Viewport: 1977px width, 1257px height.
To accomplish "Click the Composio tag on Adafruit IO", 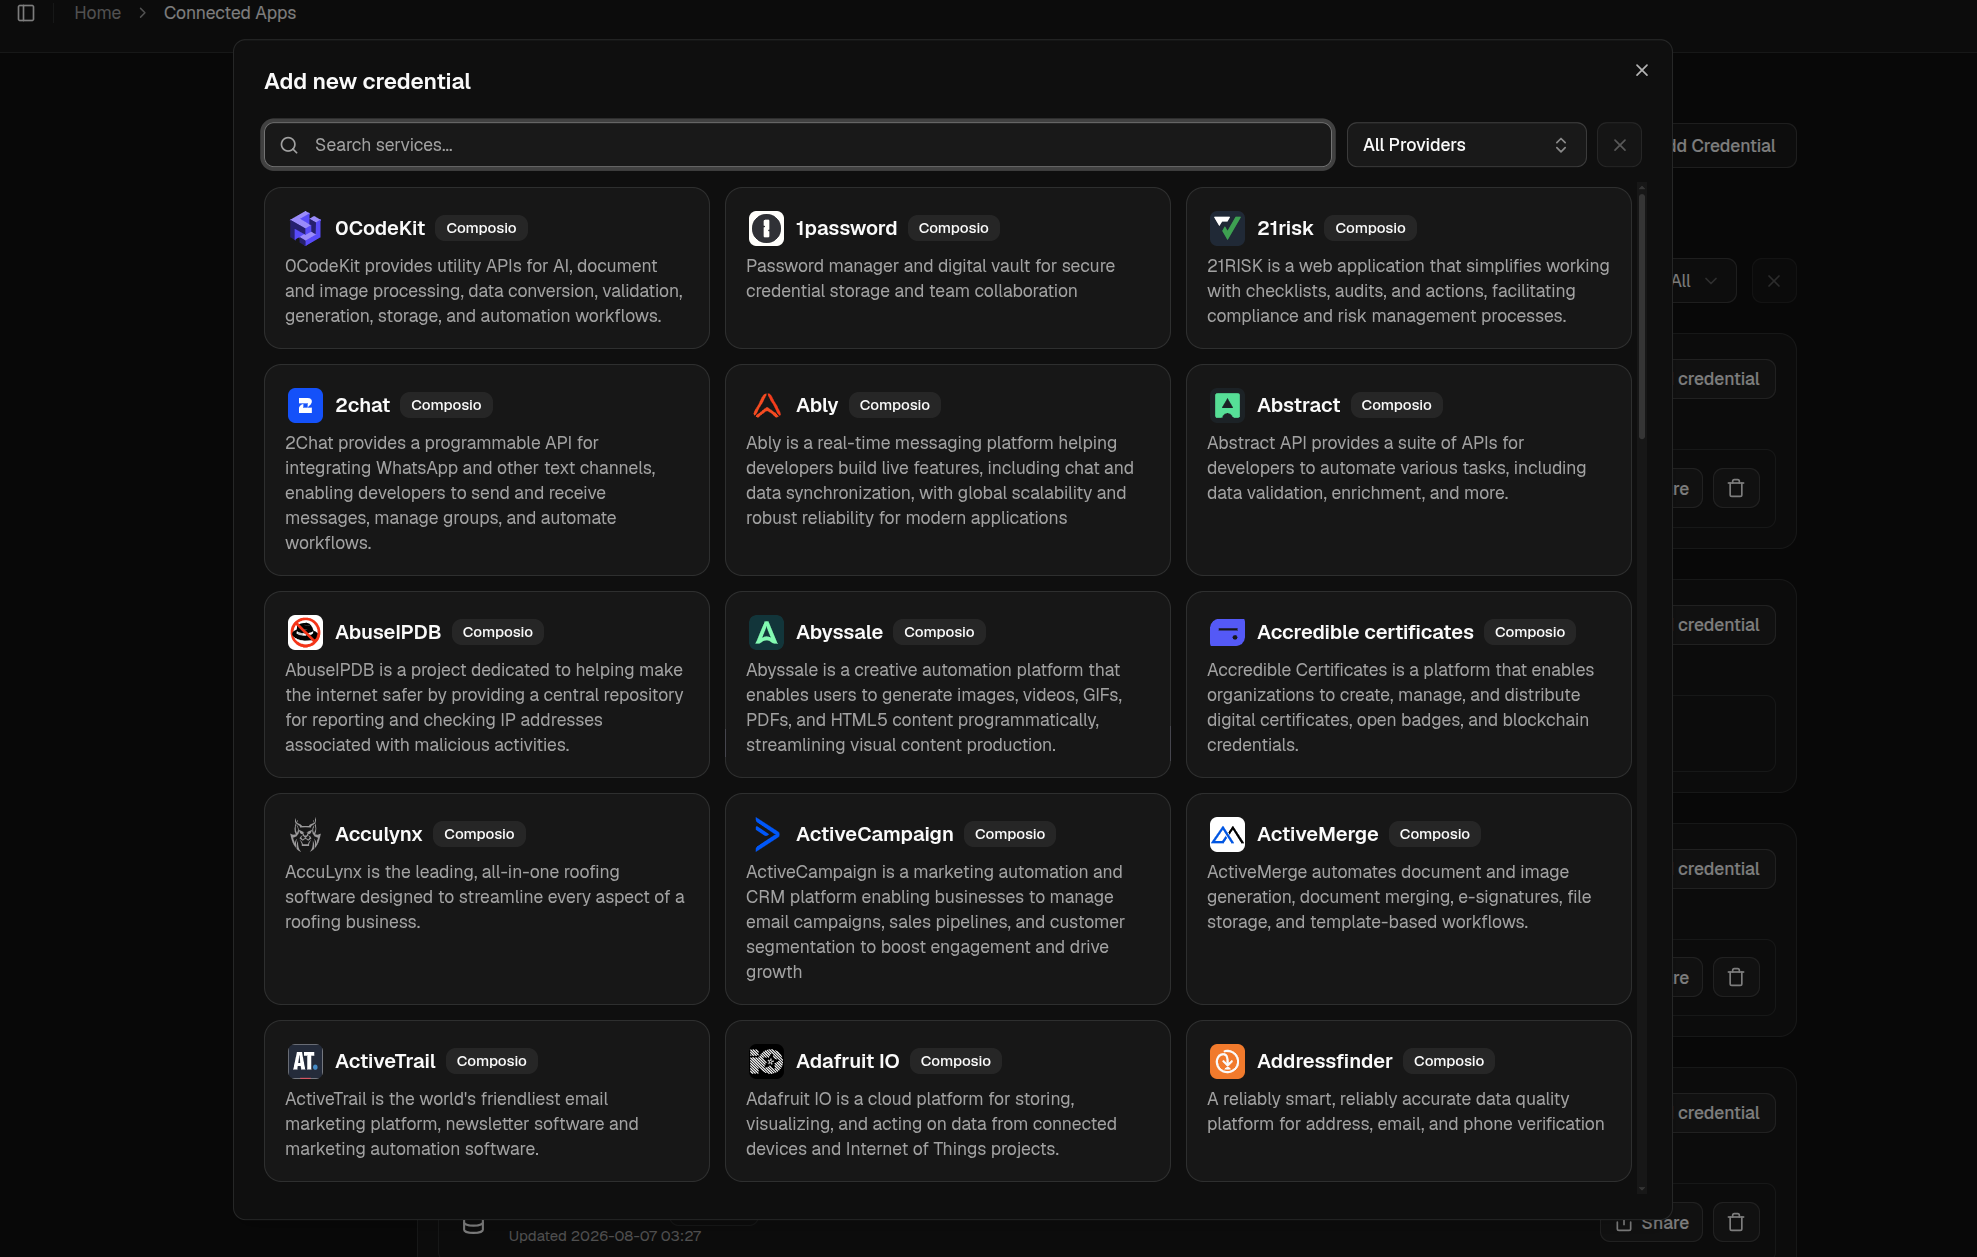I will 955,1061.
